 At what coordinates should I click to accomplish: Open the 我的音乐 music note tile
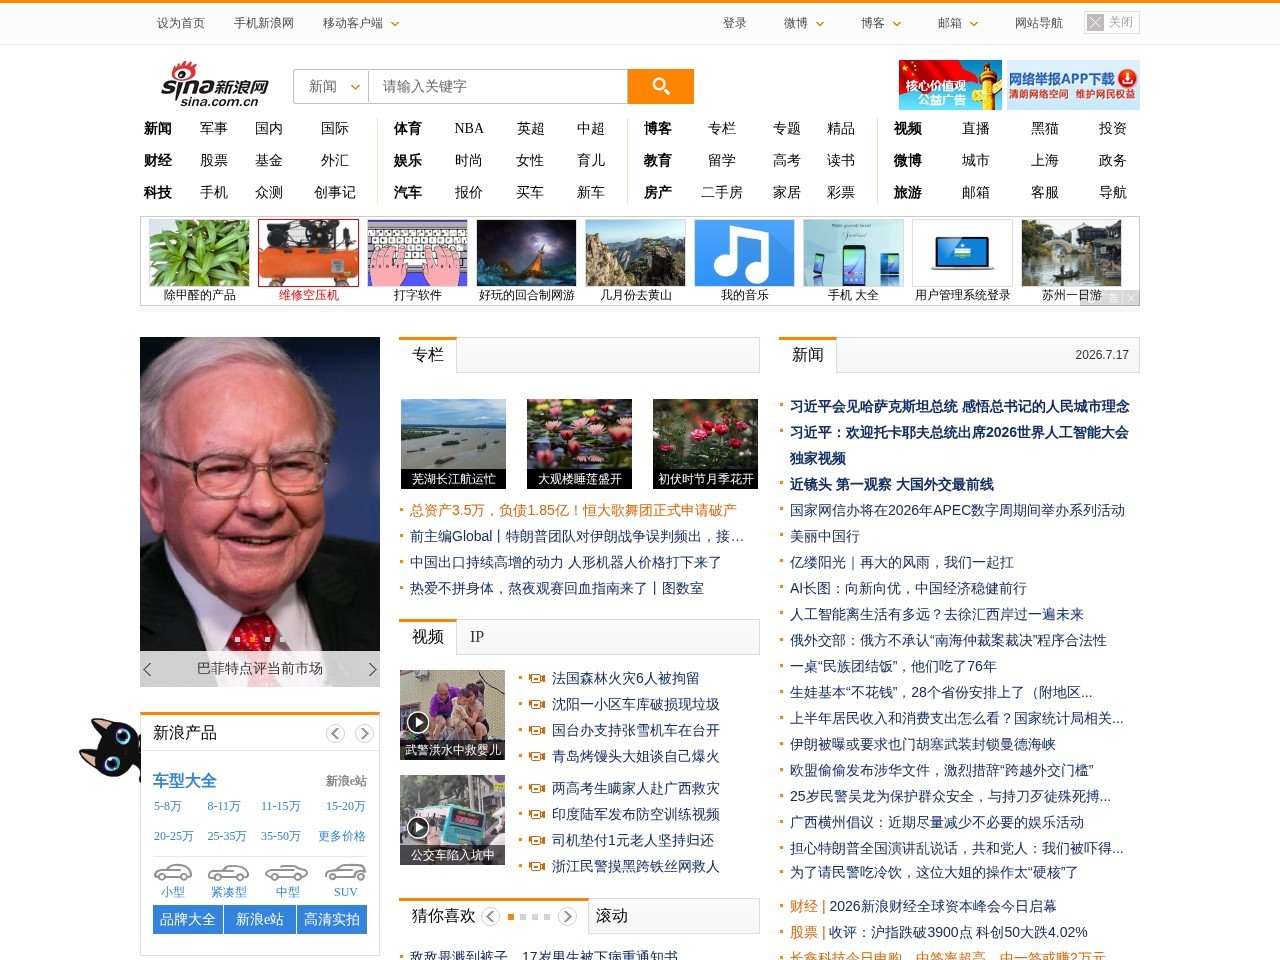(x=744, y=253)
